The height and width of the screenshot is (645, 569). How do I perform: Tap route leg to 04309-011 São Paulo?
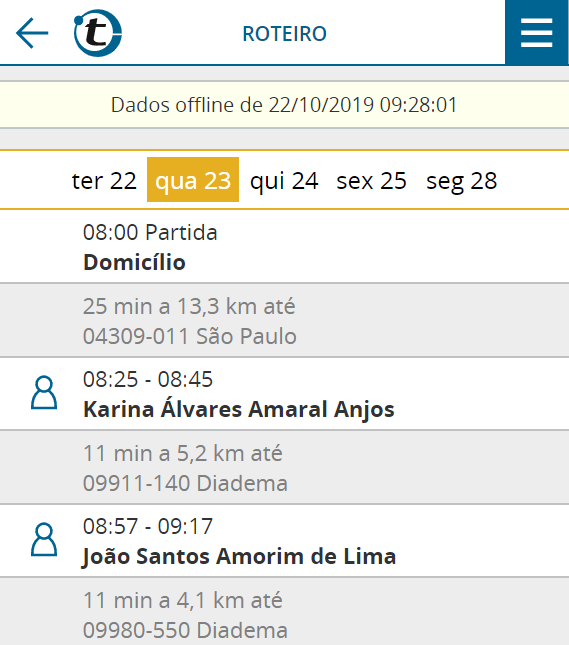pyautogui.click(x=284, y=320)
